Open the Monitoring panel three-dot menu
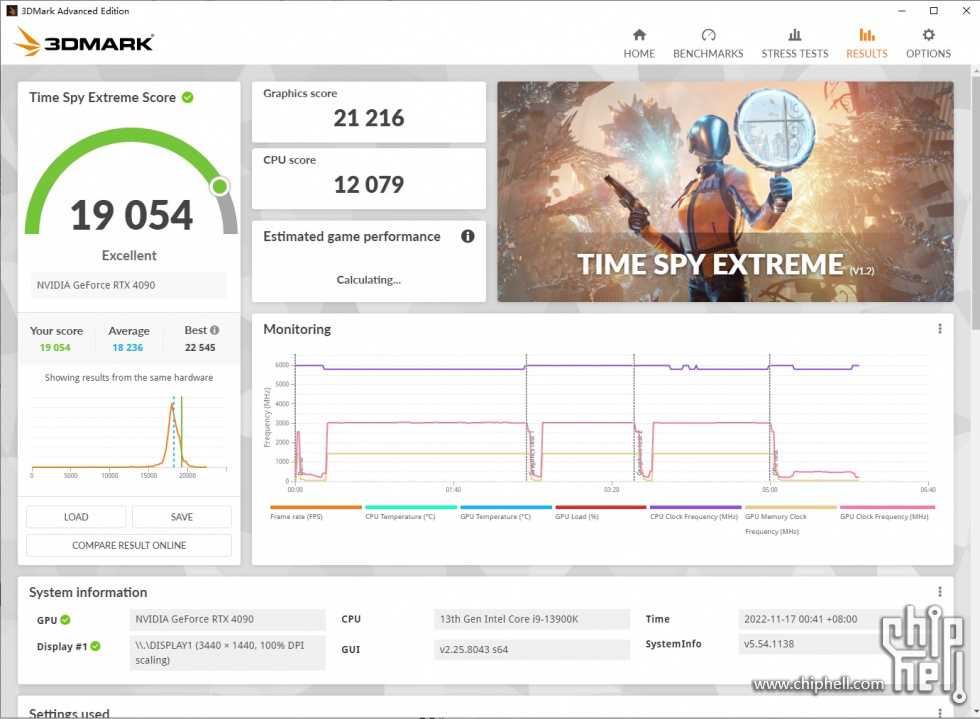Image resolution: width=980 pixels, height=719 pixels. click(x=939, y=329)
